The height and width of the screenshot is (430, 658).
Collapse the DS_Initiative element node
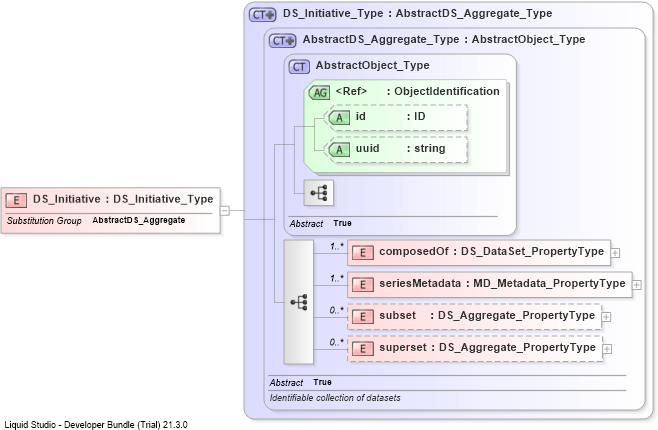(x=225, y=211)
